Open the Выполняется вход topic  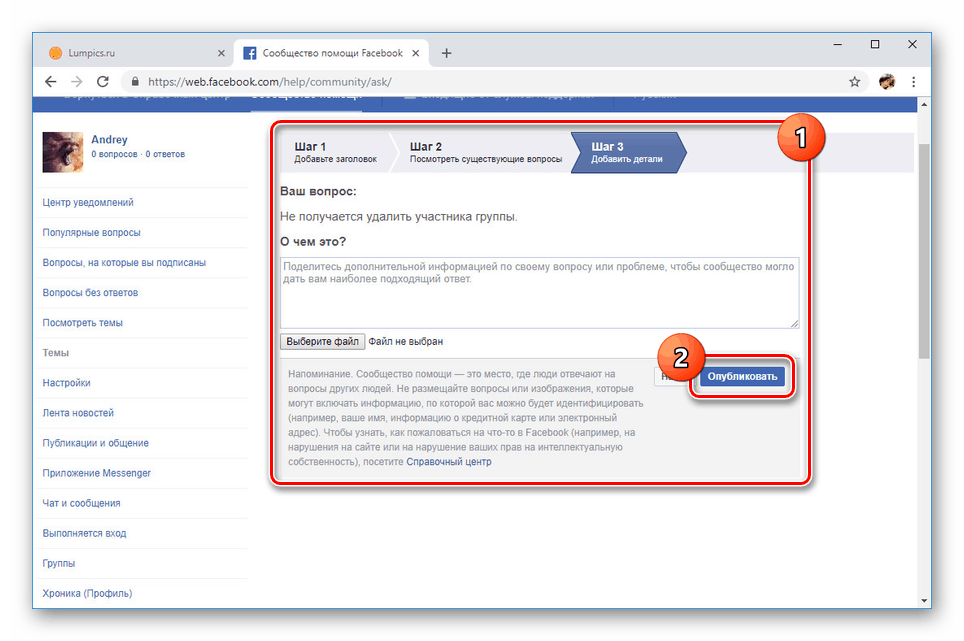(84, 533)
